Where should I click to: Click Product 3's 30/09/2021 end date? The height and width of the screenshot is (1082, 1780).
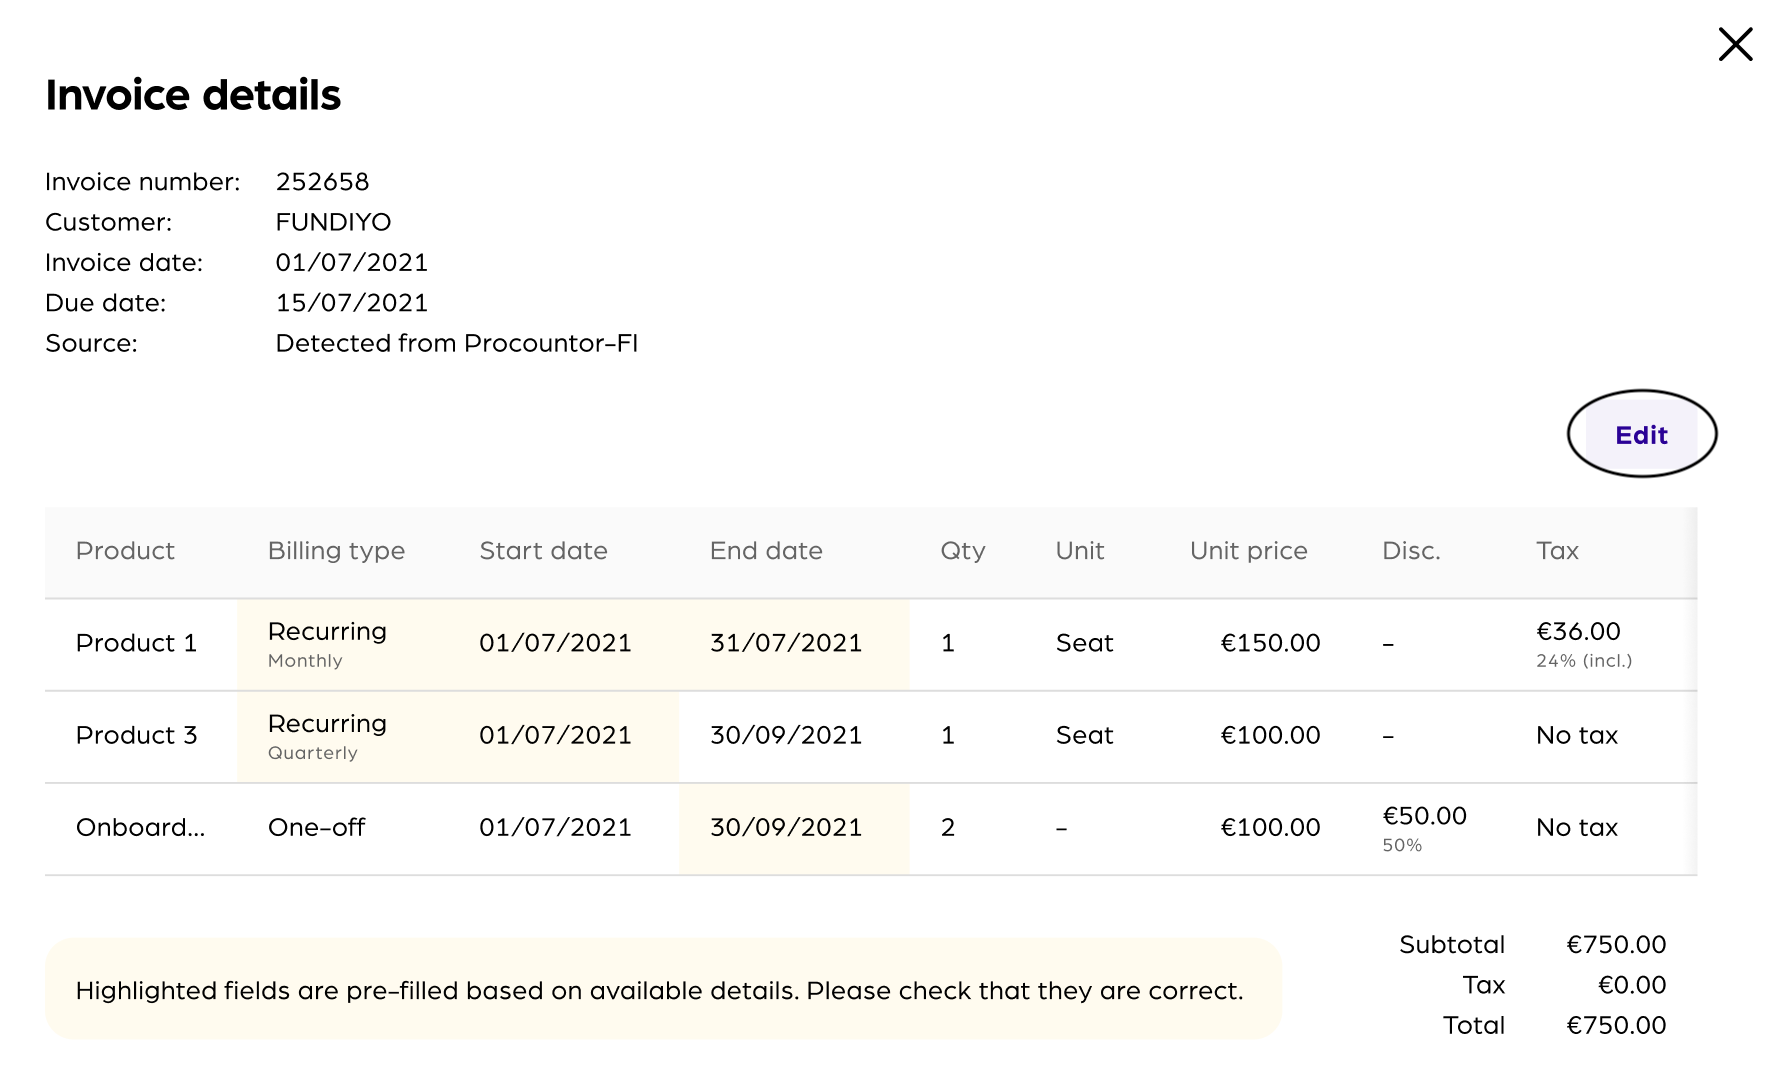click(785, 735)
